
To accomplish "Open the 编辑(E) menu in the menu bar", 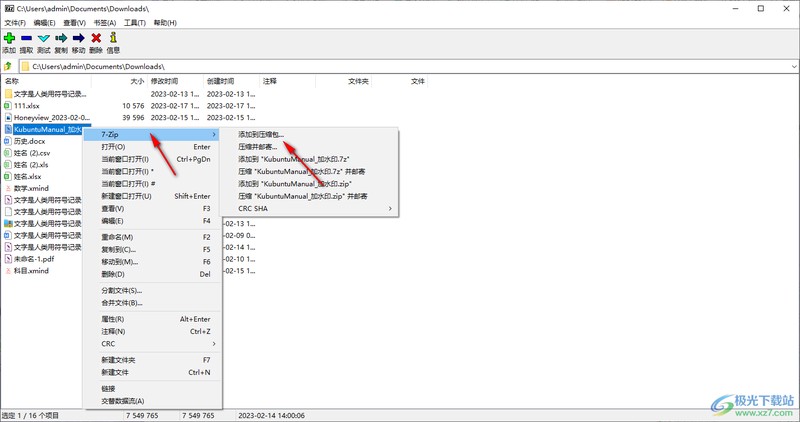I will click(44, 23).
